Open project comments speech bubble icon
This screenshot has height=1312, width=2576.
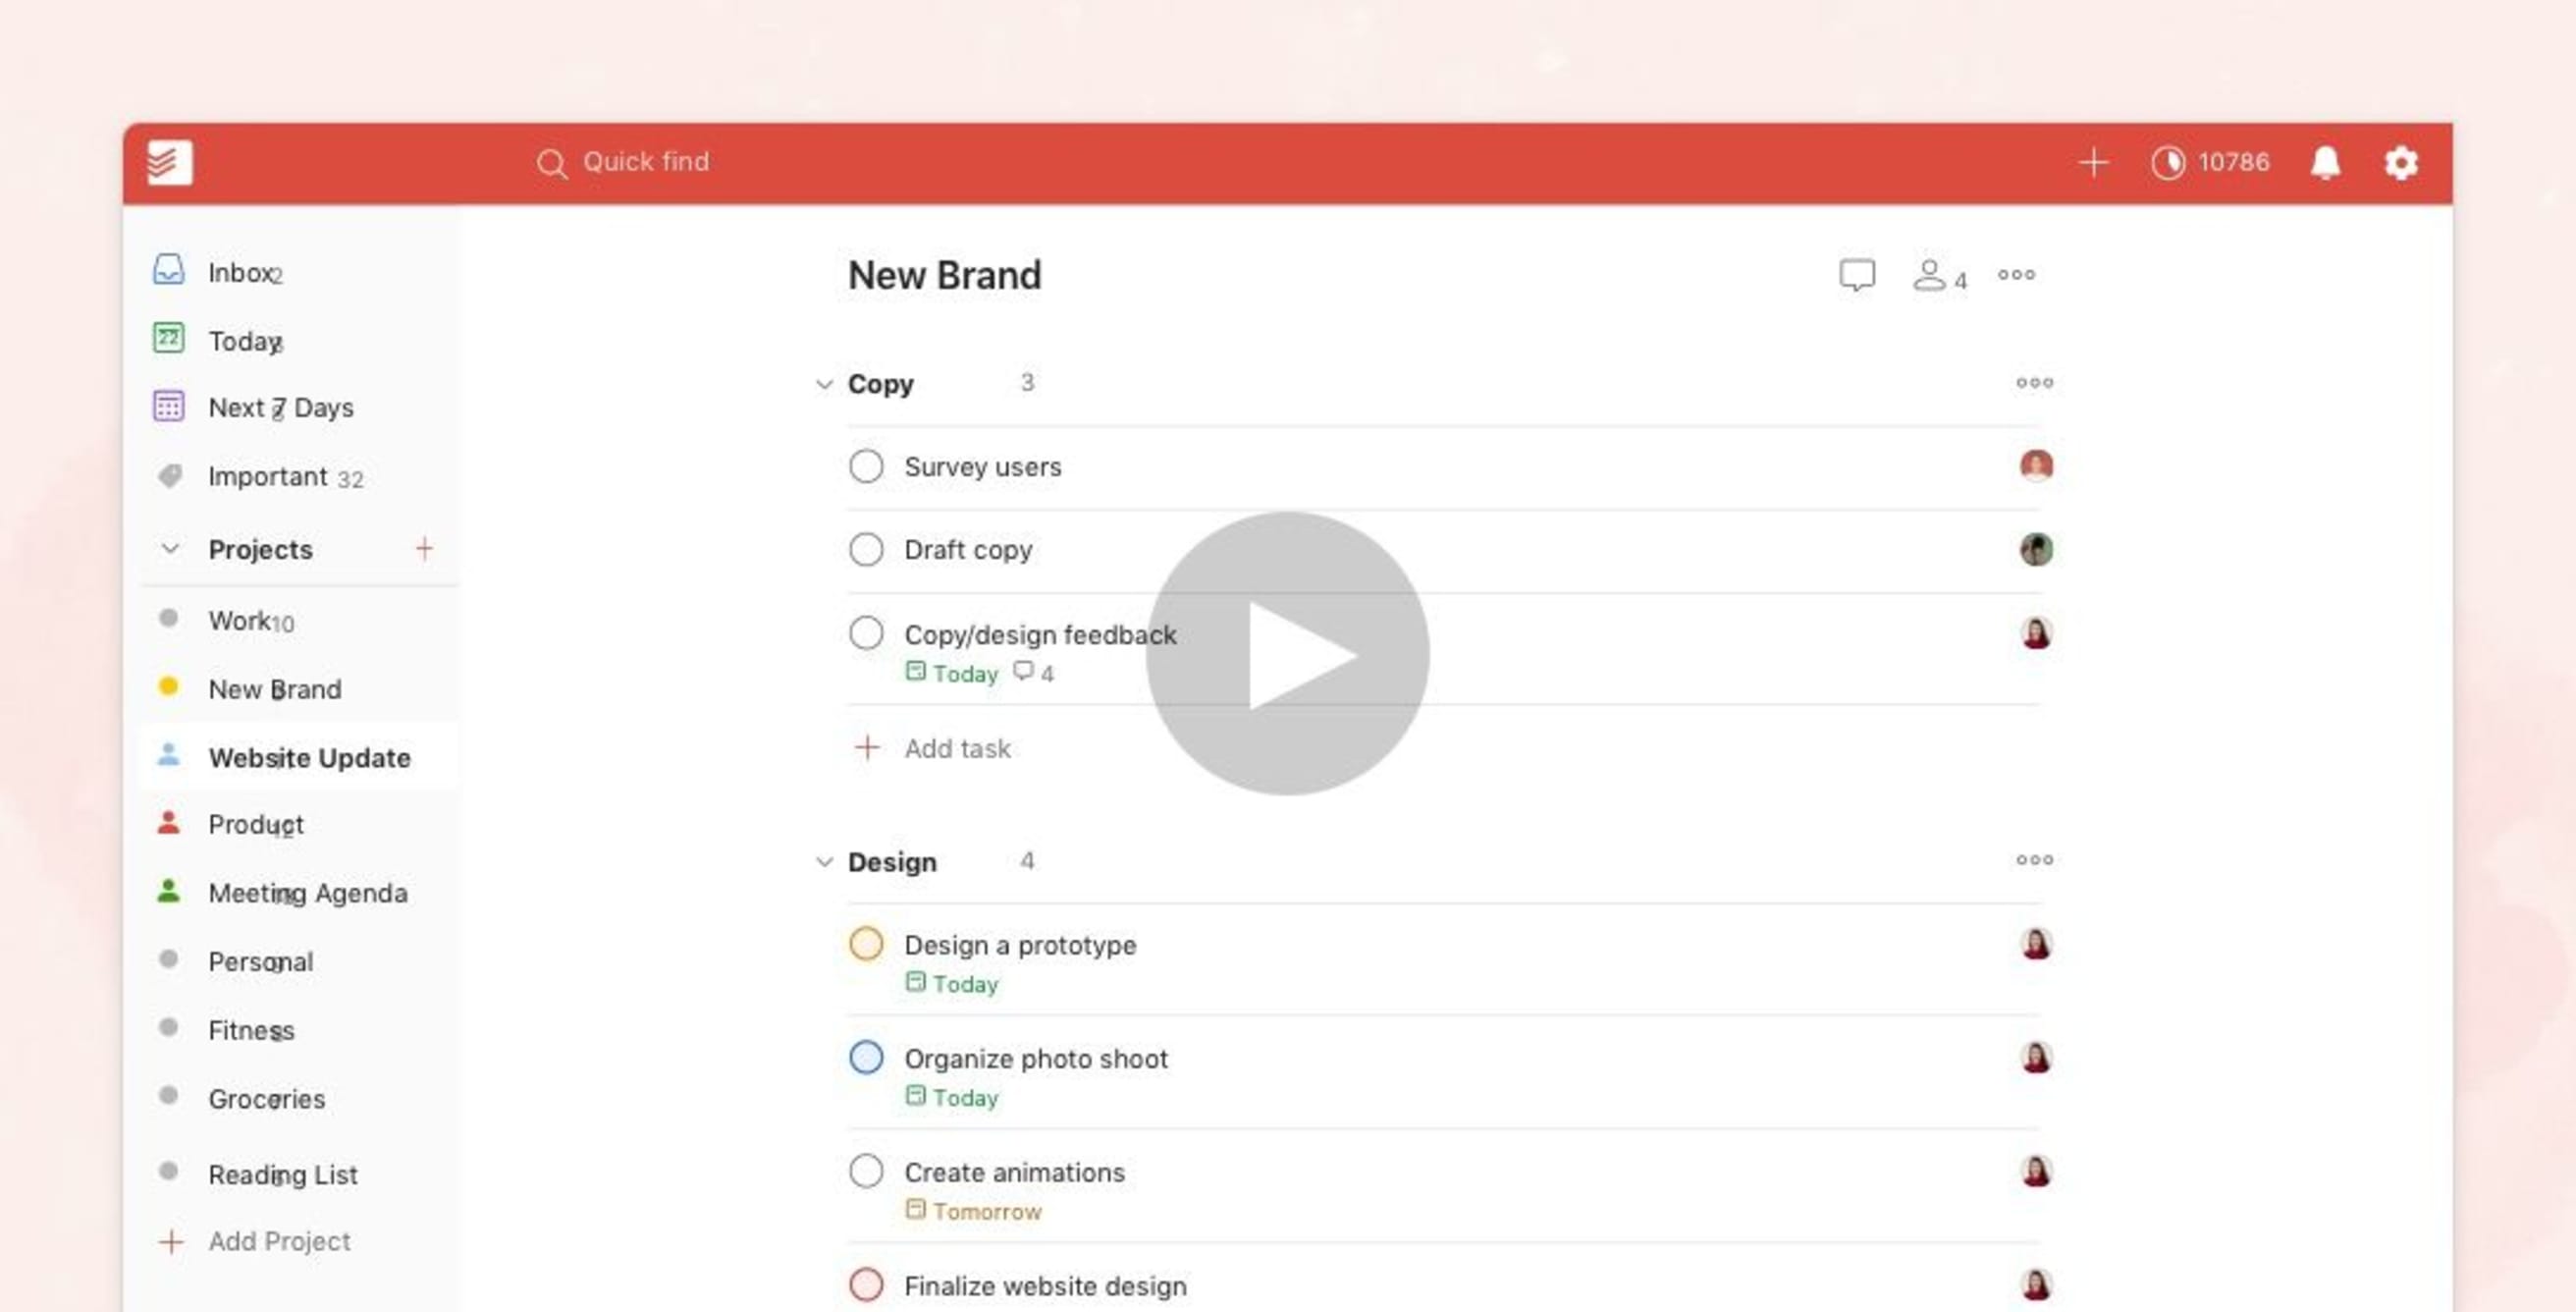[1857, 275]
